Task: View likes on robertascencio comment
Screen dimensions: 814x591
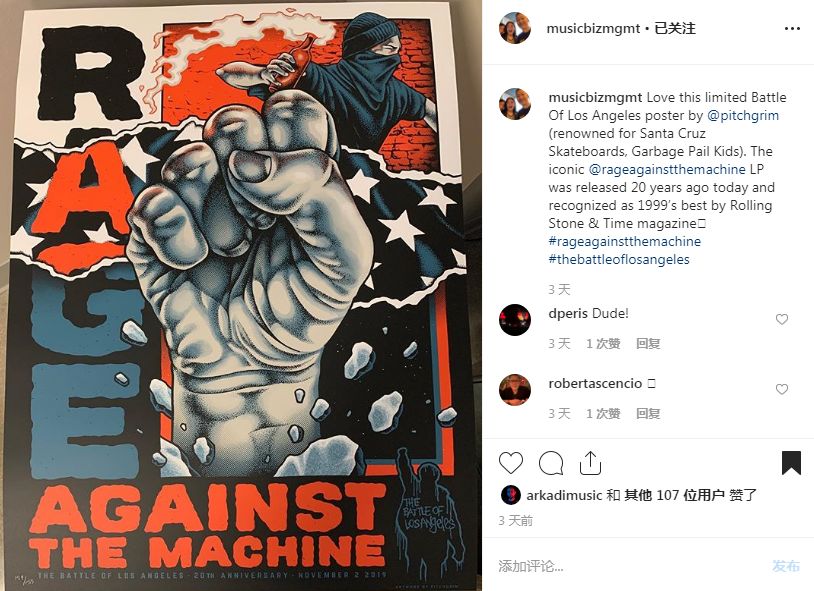Action: [x=603, y=413]
